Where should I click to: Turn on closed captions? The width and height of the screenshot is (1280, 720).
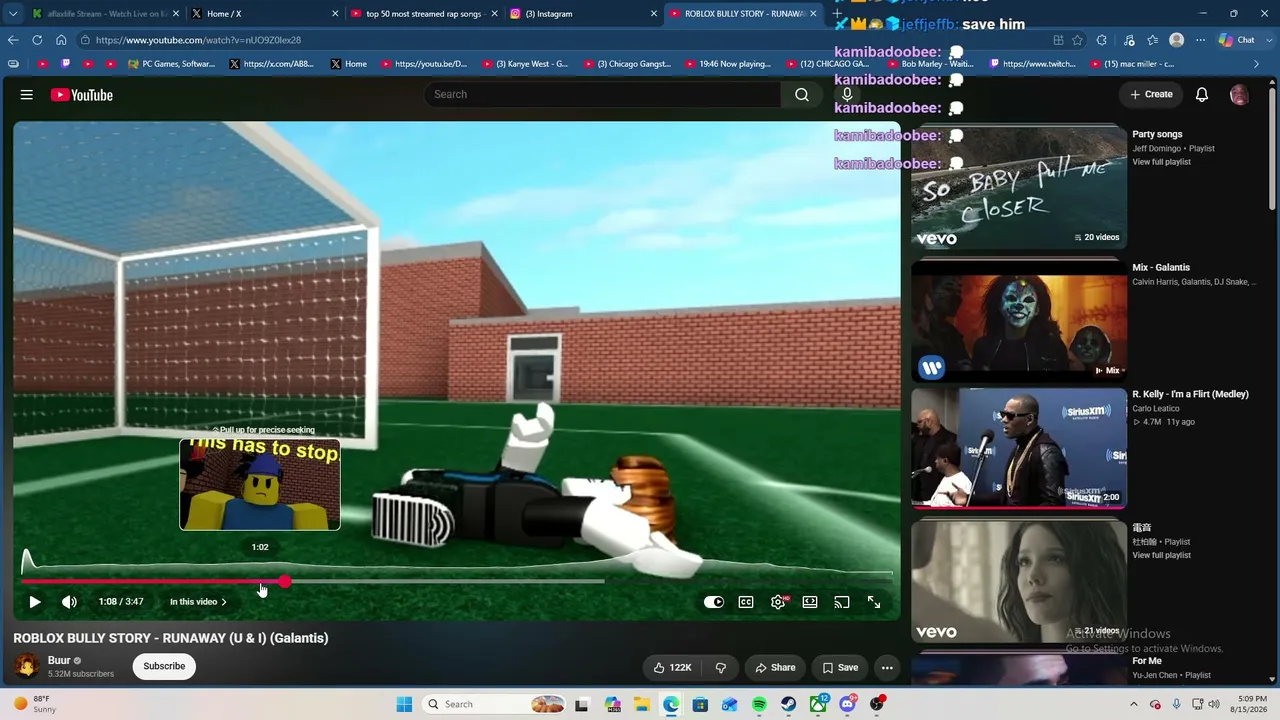tap(746, 602)
